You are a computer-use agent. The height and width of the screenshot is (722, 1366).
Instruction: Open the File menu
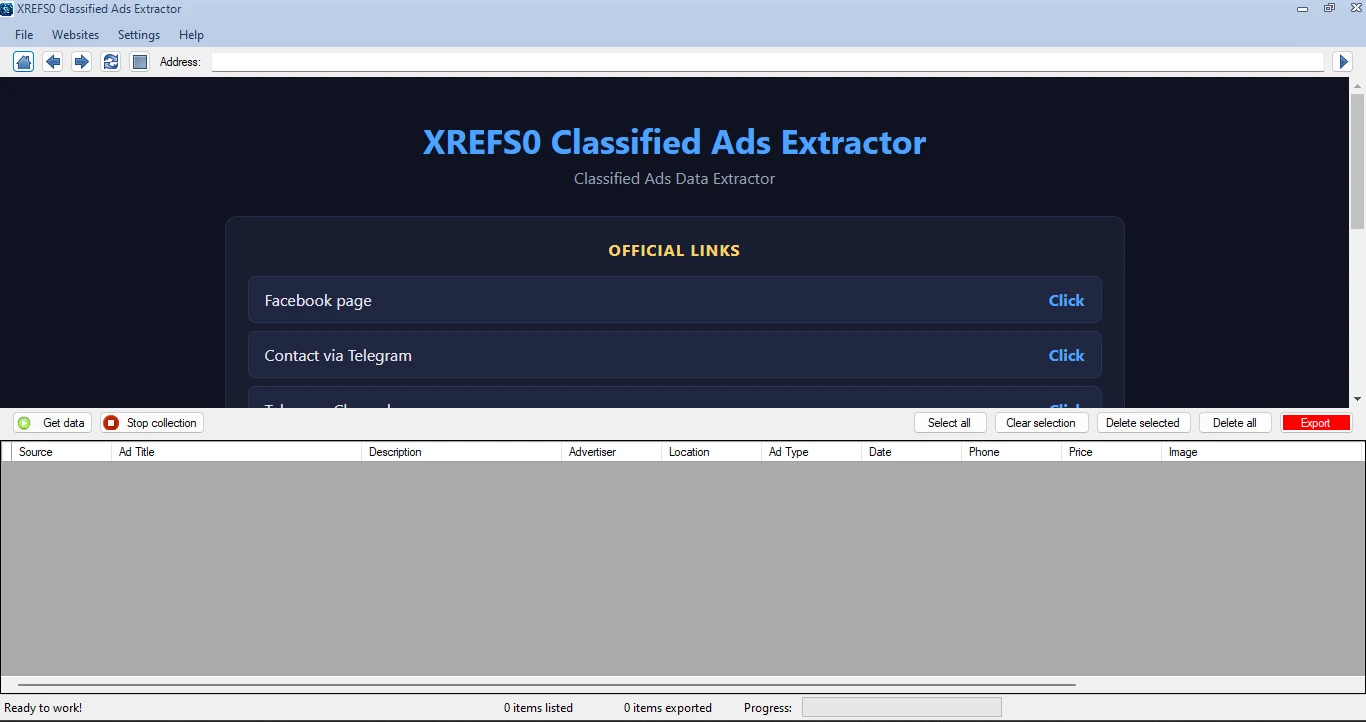24,35
